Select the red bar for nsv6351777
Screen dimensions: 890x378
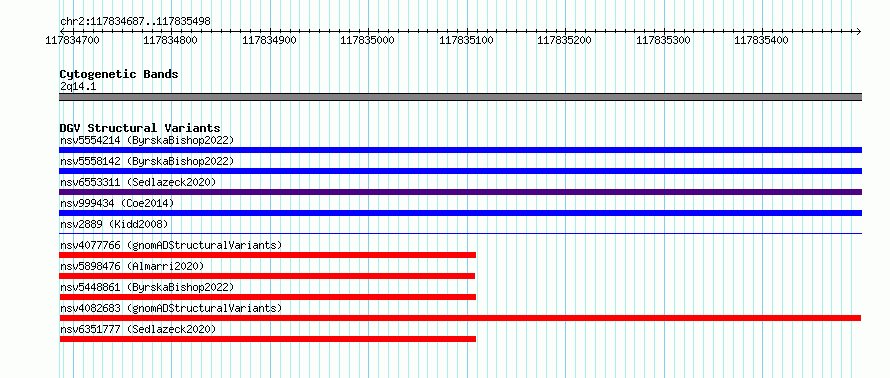coord(267,339)
